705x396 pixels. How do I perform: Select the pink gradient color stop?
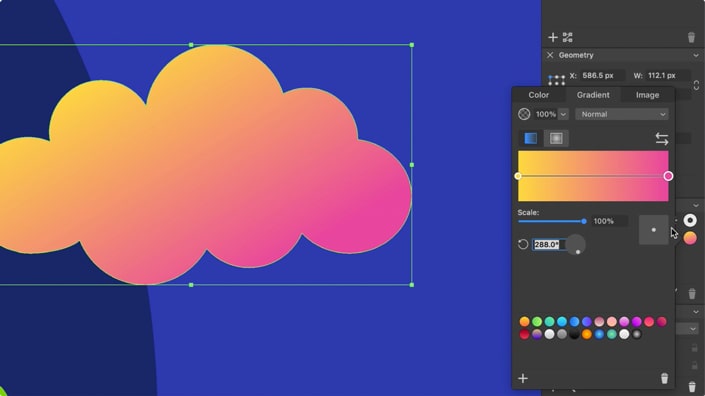[x=668, y=176]
